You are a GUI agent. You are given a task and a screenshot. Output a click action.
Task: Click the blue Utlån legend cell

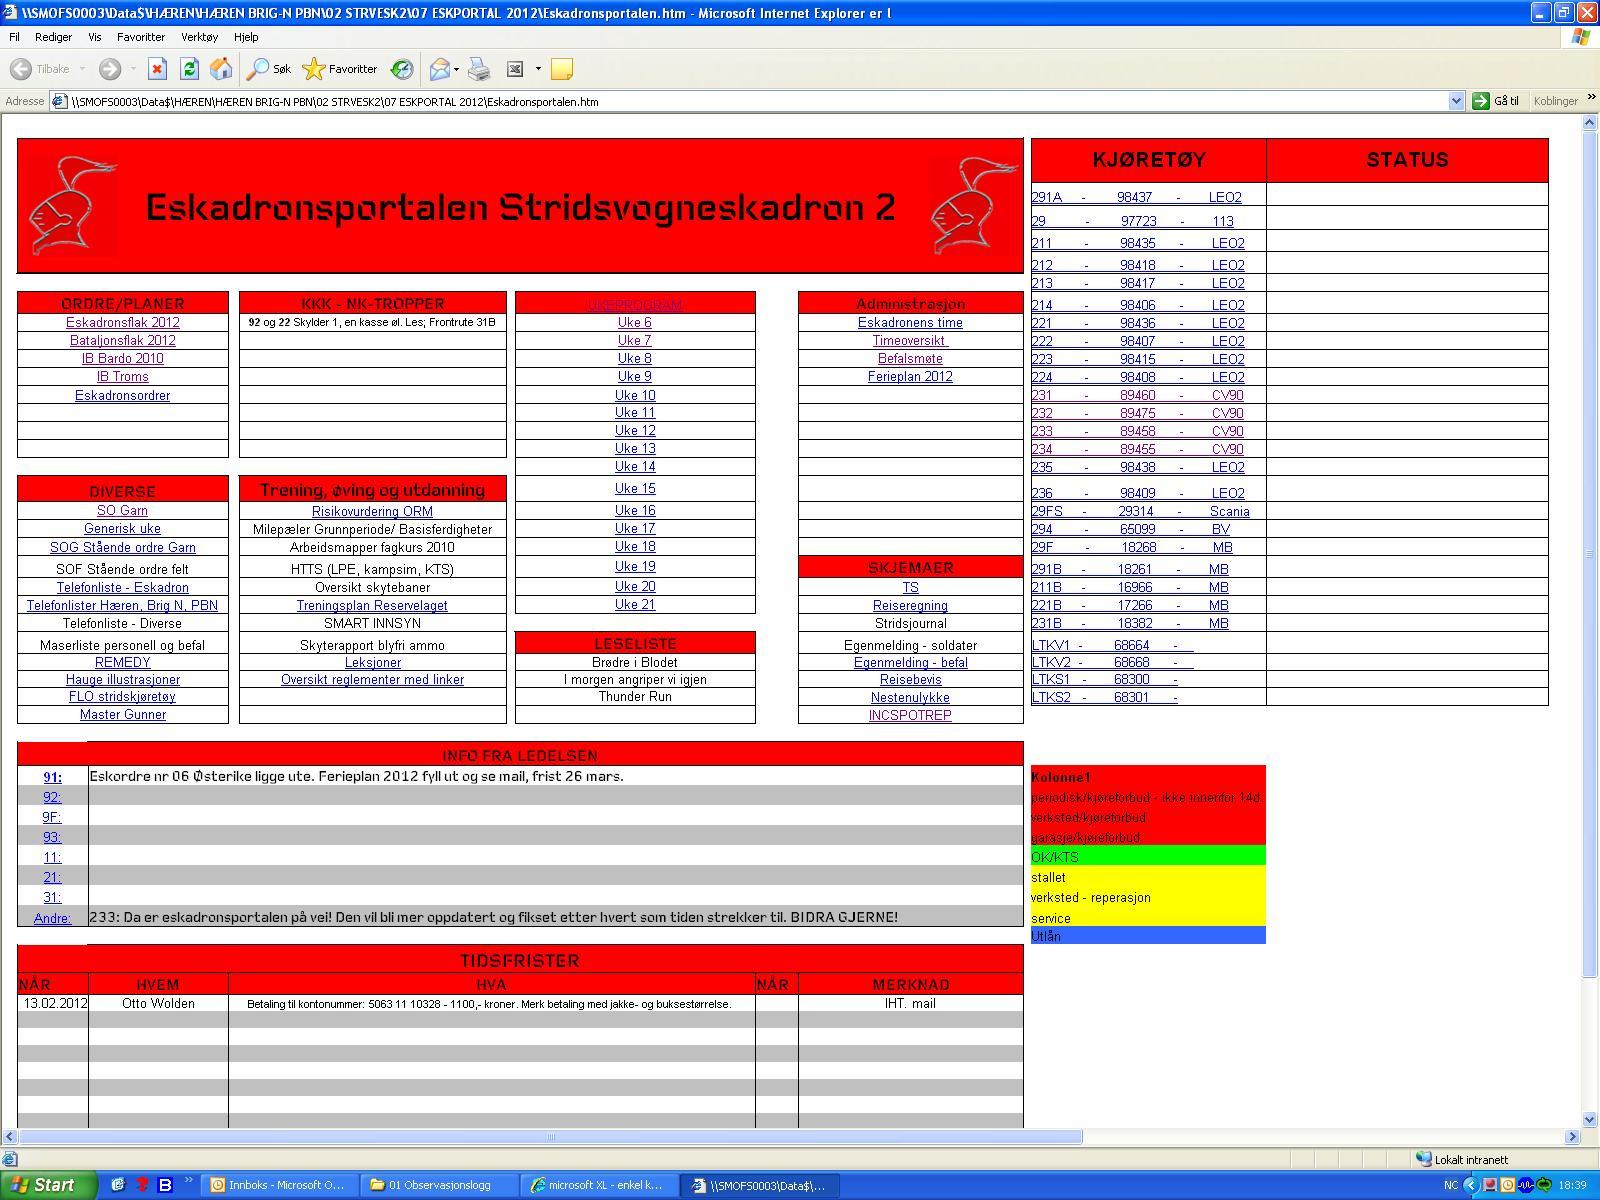pos(1148,936)
